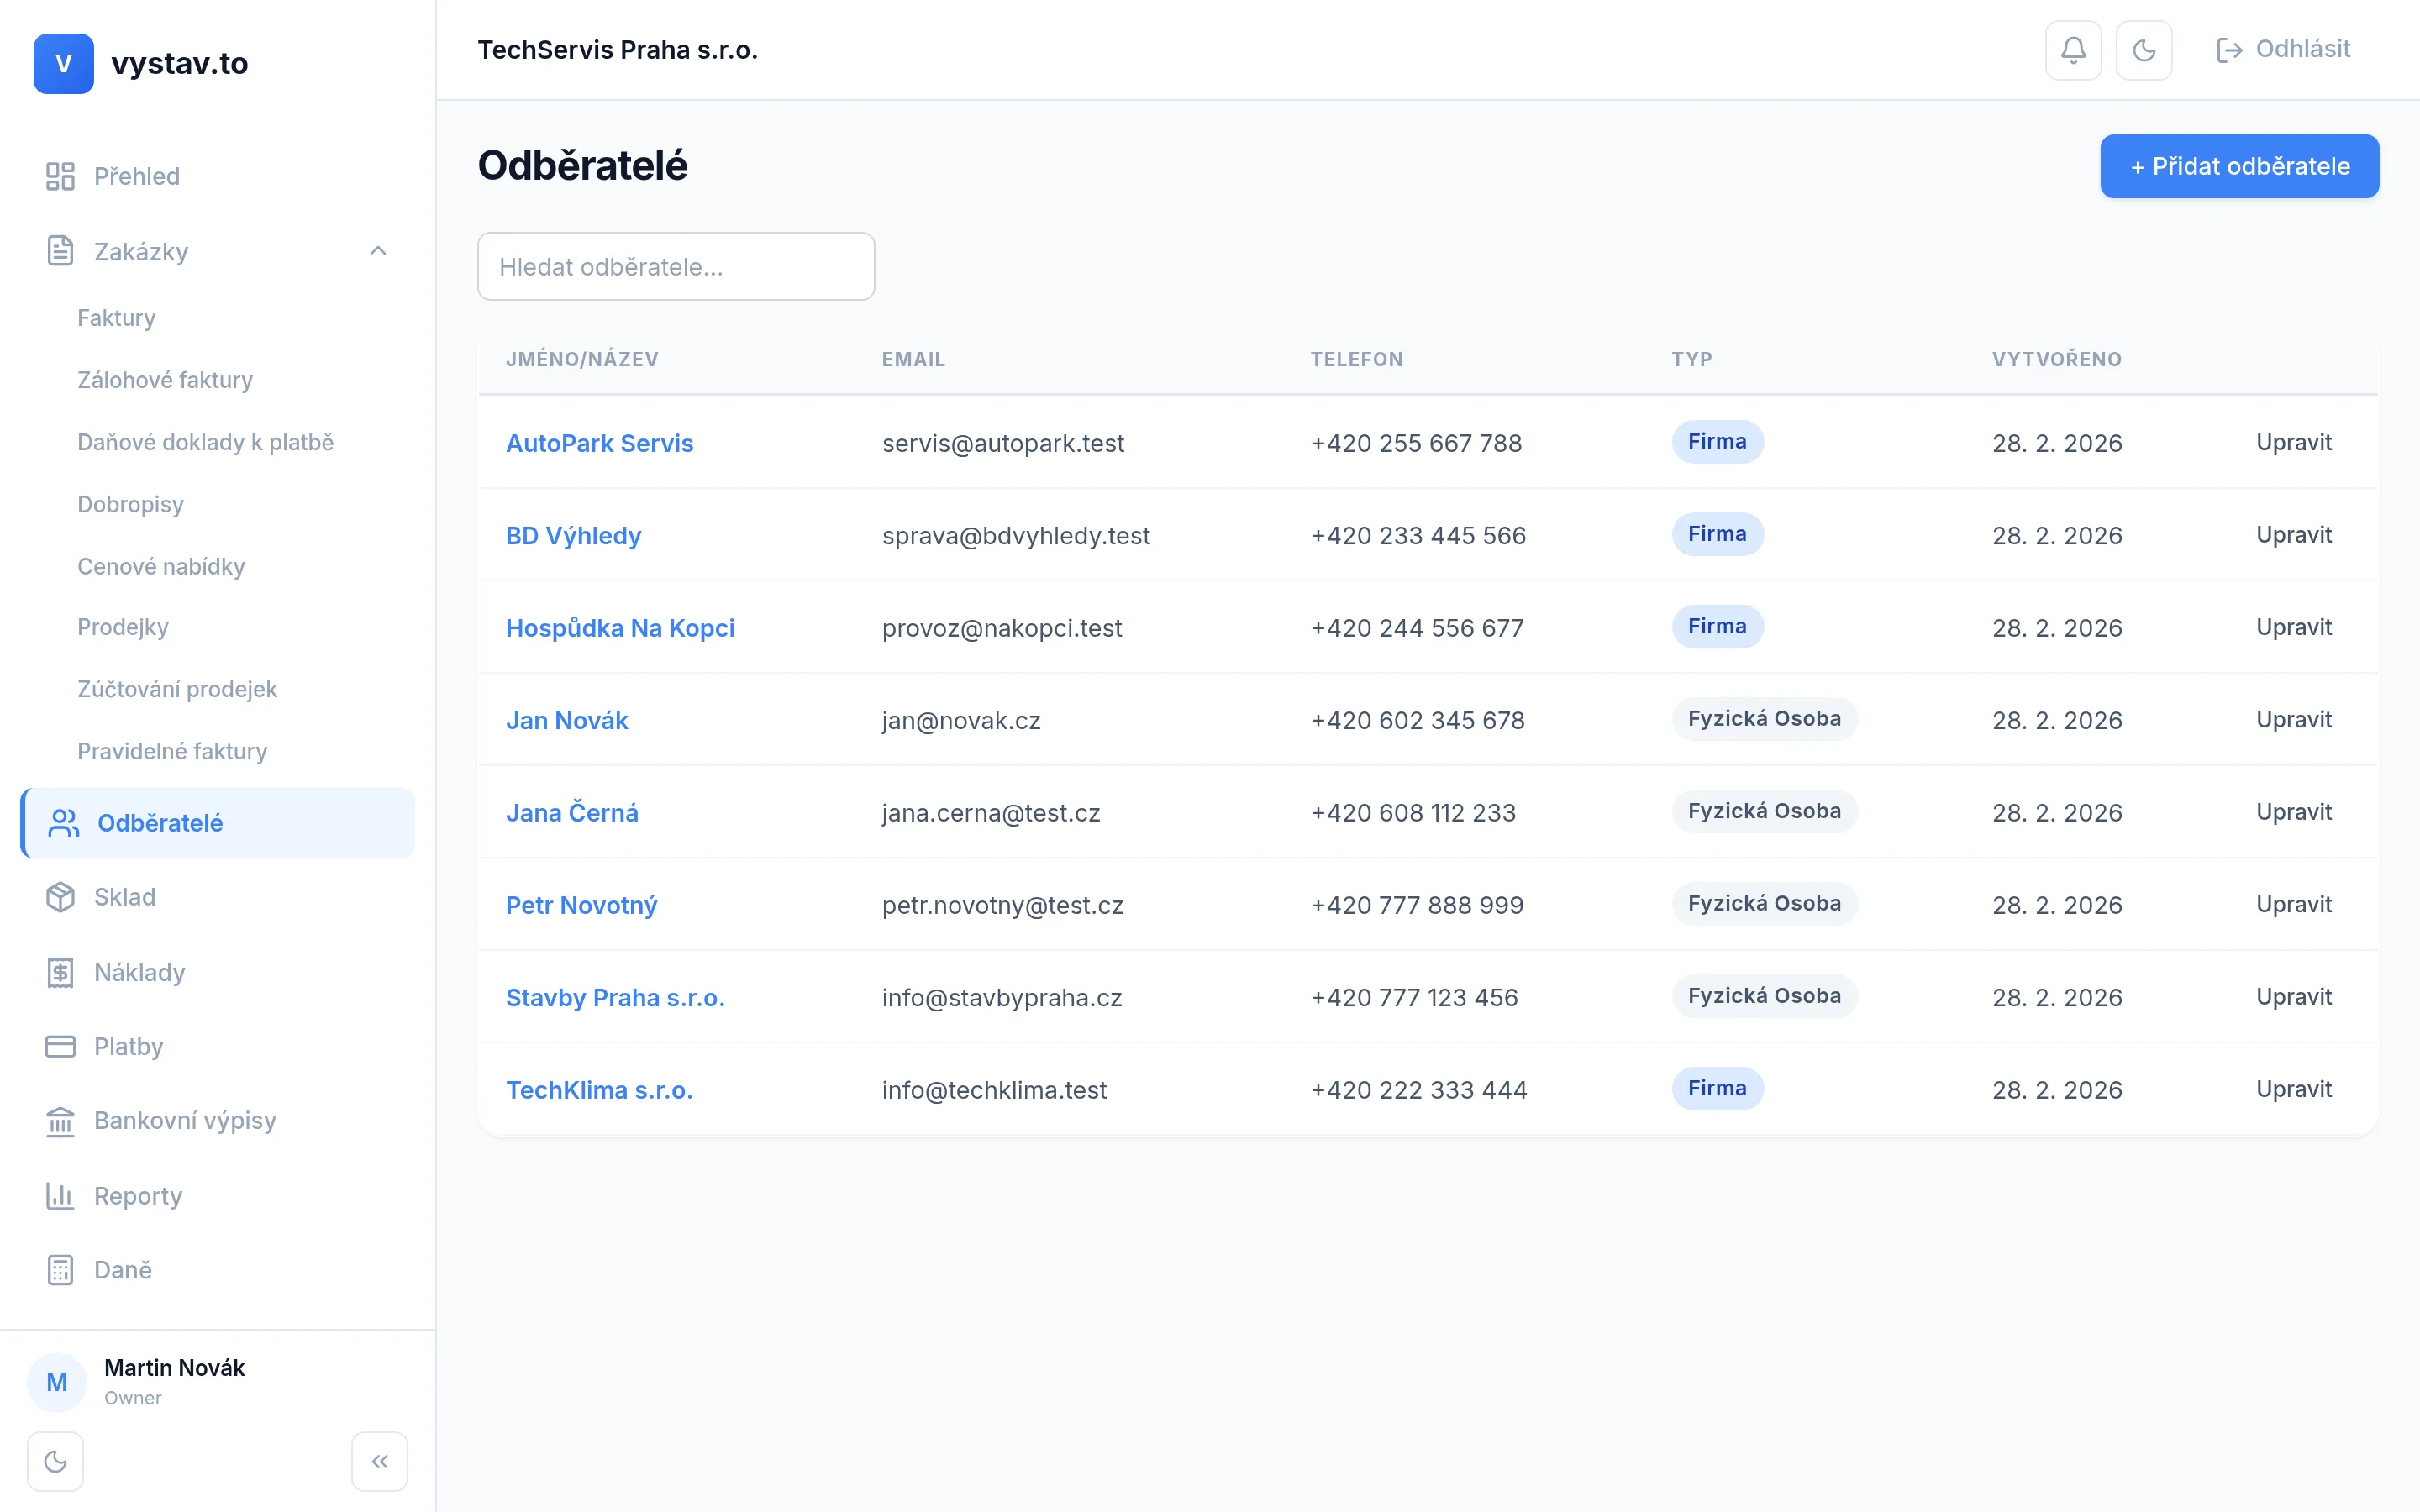Toggle dark mode in top header

[2143, 50]
